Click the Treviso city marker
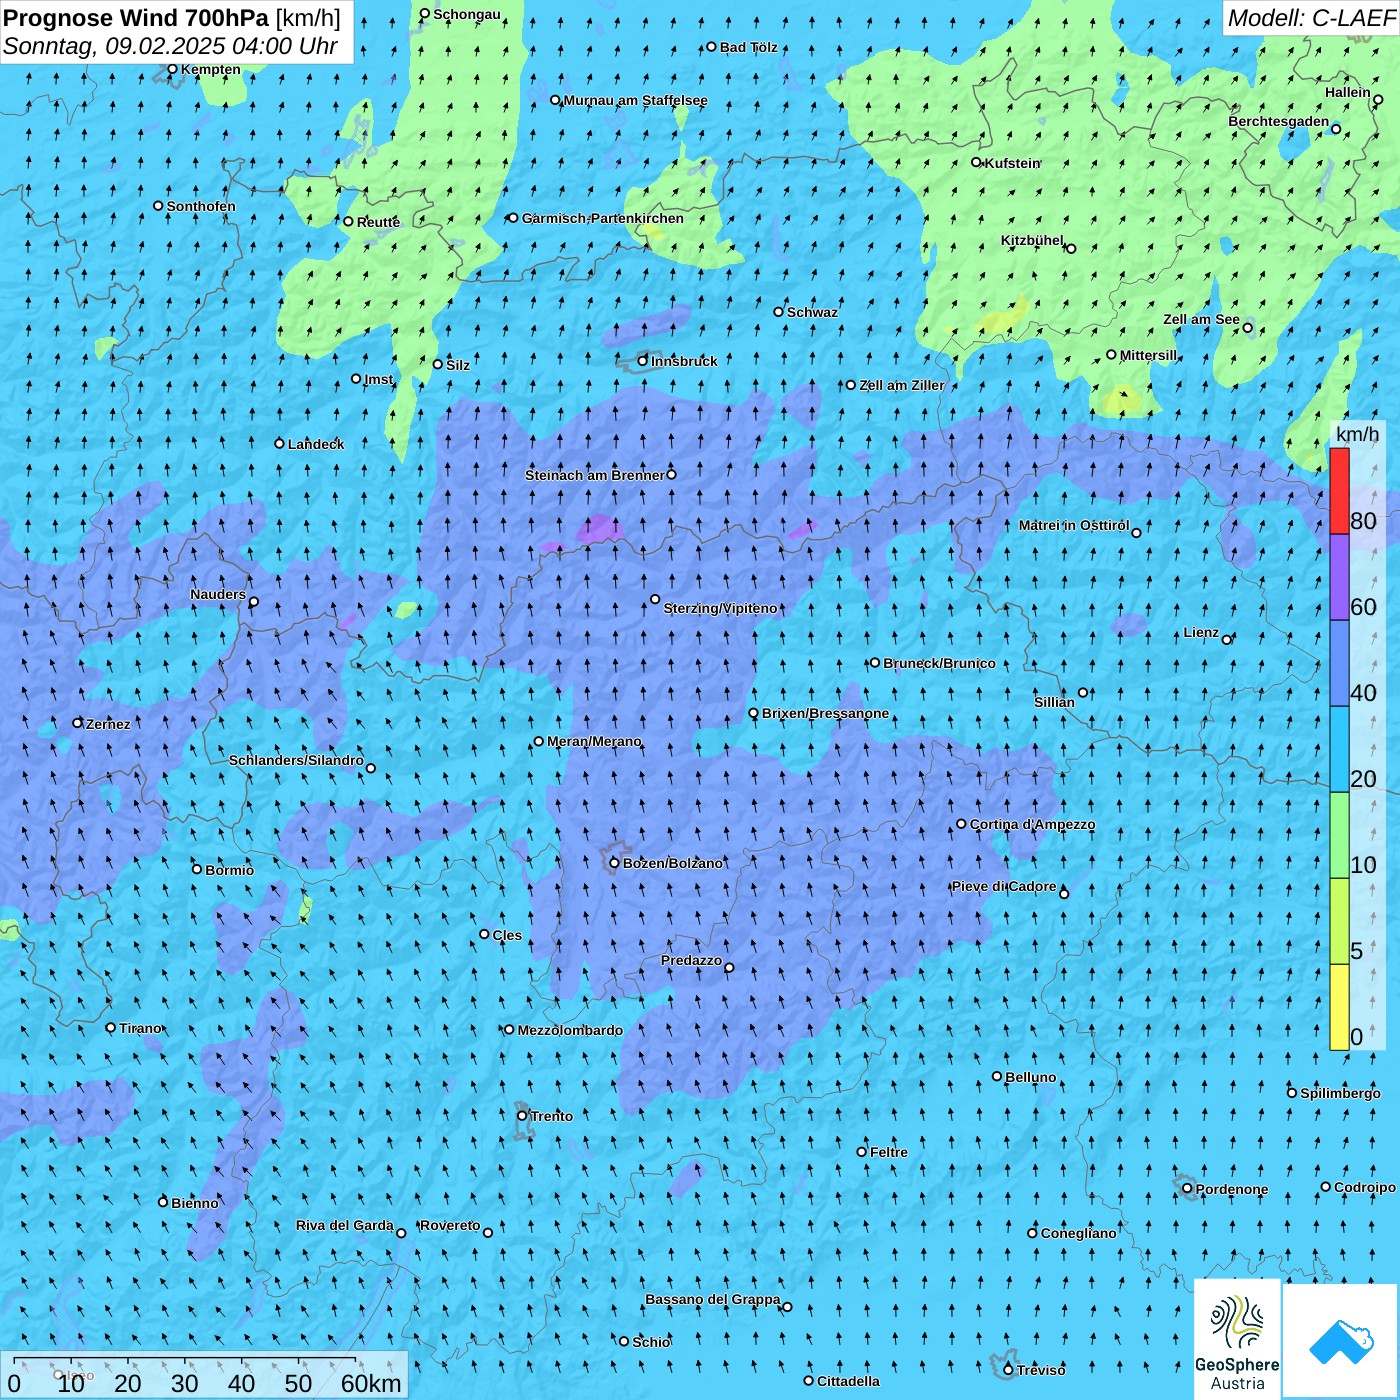Screen dimensions: 1400x1400 tap(1008, 1369)
